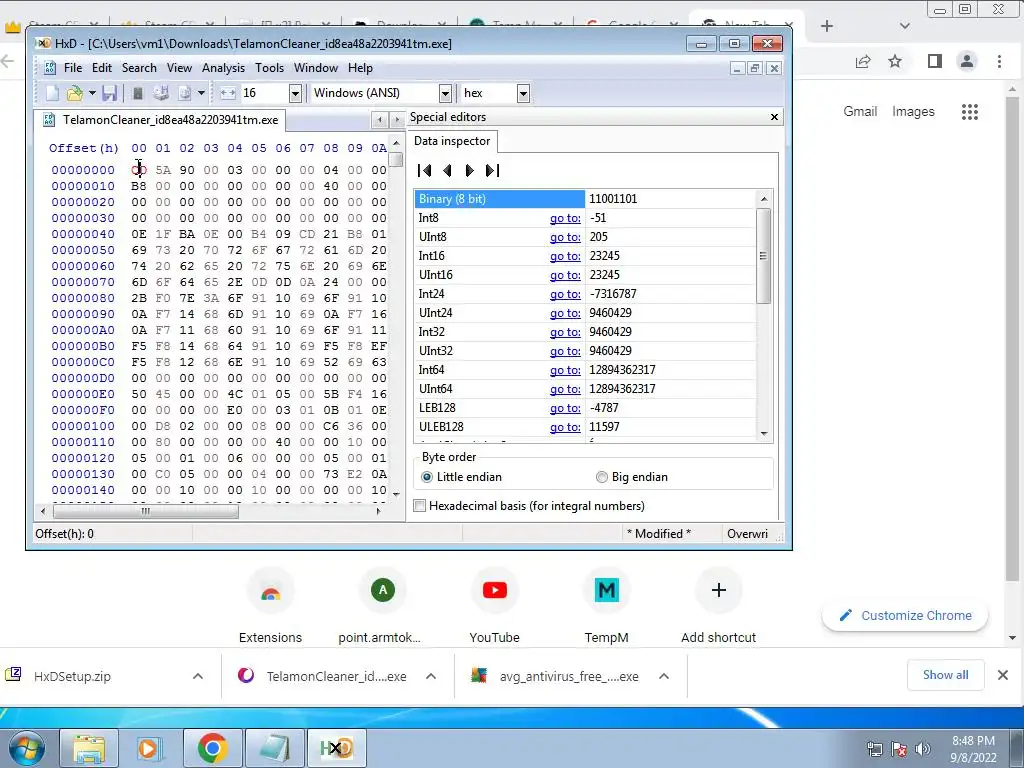Open bytes per row dropdown
The height and width of the screenshot is (768, 1024).
[x=295, y=93]
